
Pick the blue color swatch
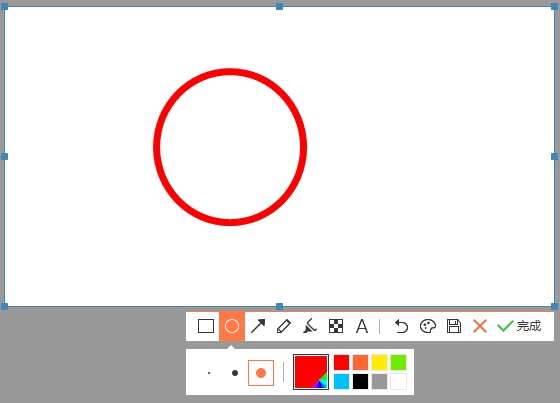click(x=341, y=382)
